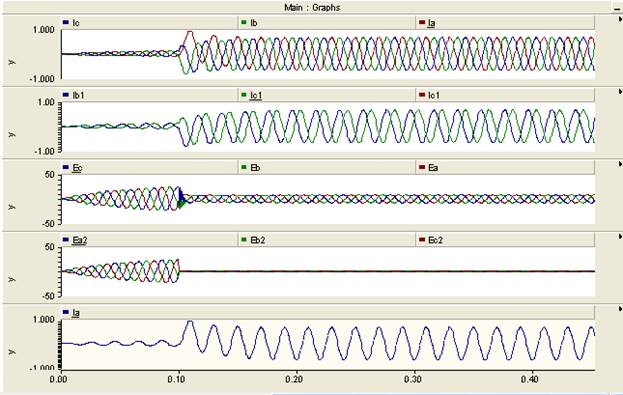Select the Ec curve legend label
Viewport: 623px width, 395px height.
[x=77, y=168]
